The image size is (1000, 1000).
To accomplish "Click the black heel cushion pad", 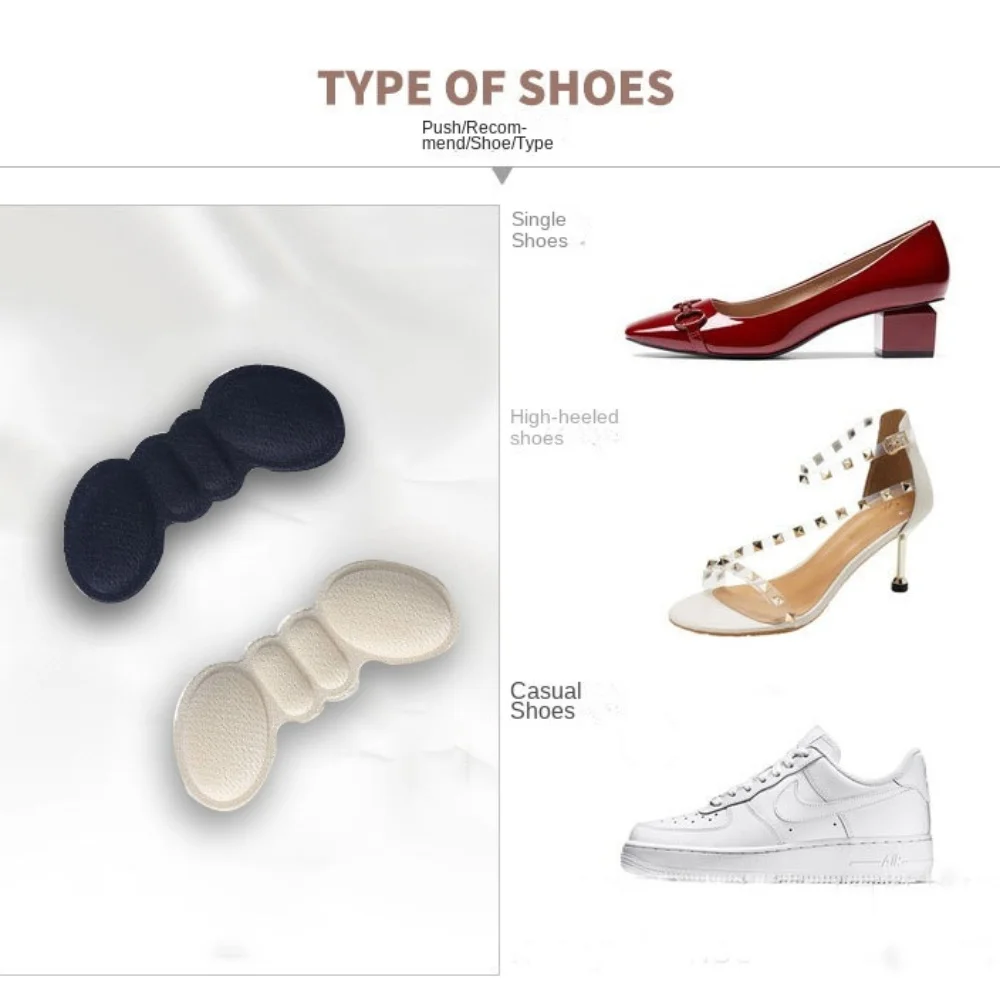I will coord(204,483).
